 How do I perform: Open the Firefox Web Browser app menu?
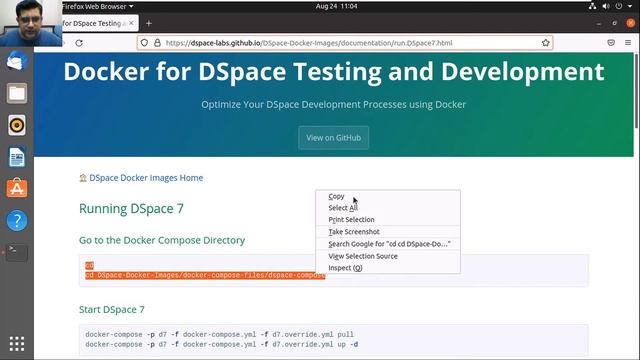(98, 7)
